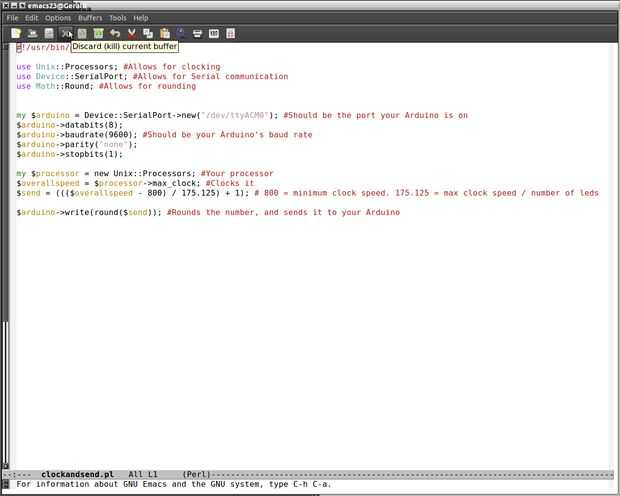Image resolution: width=620 pixels, height=496 pixels.
Task: Click the mode line status flags on the left
Action: point(19,474)
